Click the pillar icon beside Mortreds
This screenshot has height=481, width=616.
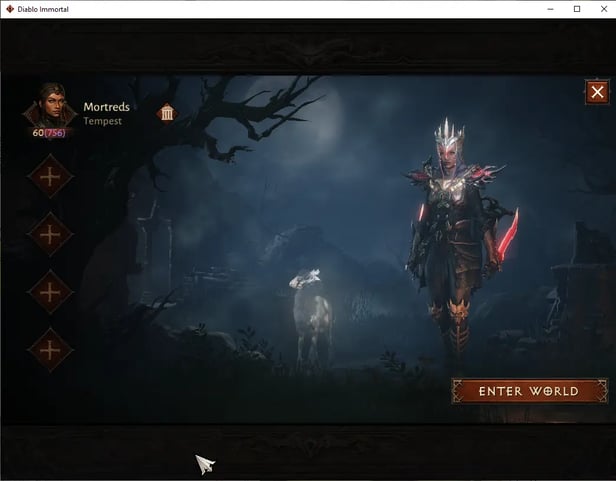[x=167, y=113]
